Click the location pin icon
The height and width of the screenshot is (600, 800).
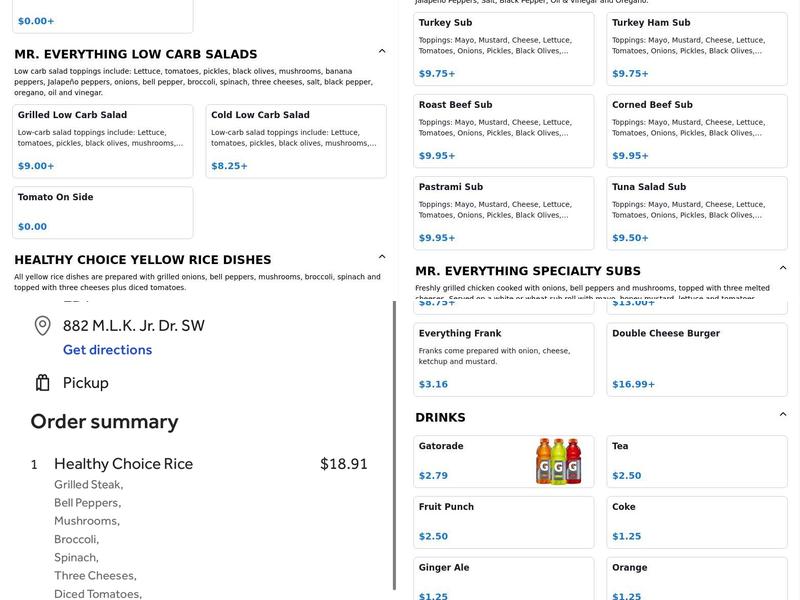[42, 326]
